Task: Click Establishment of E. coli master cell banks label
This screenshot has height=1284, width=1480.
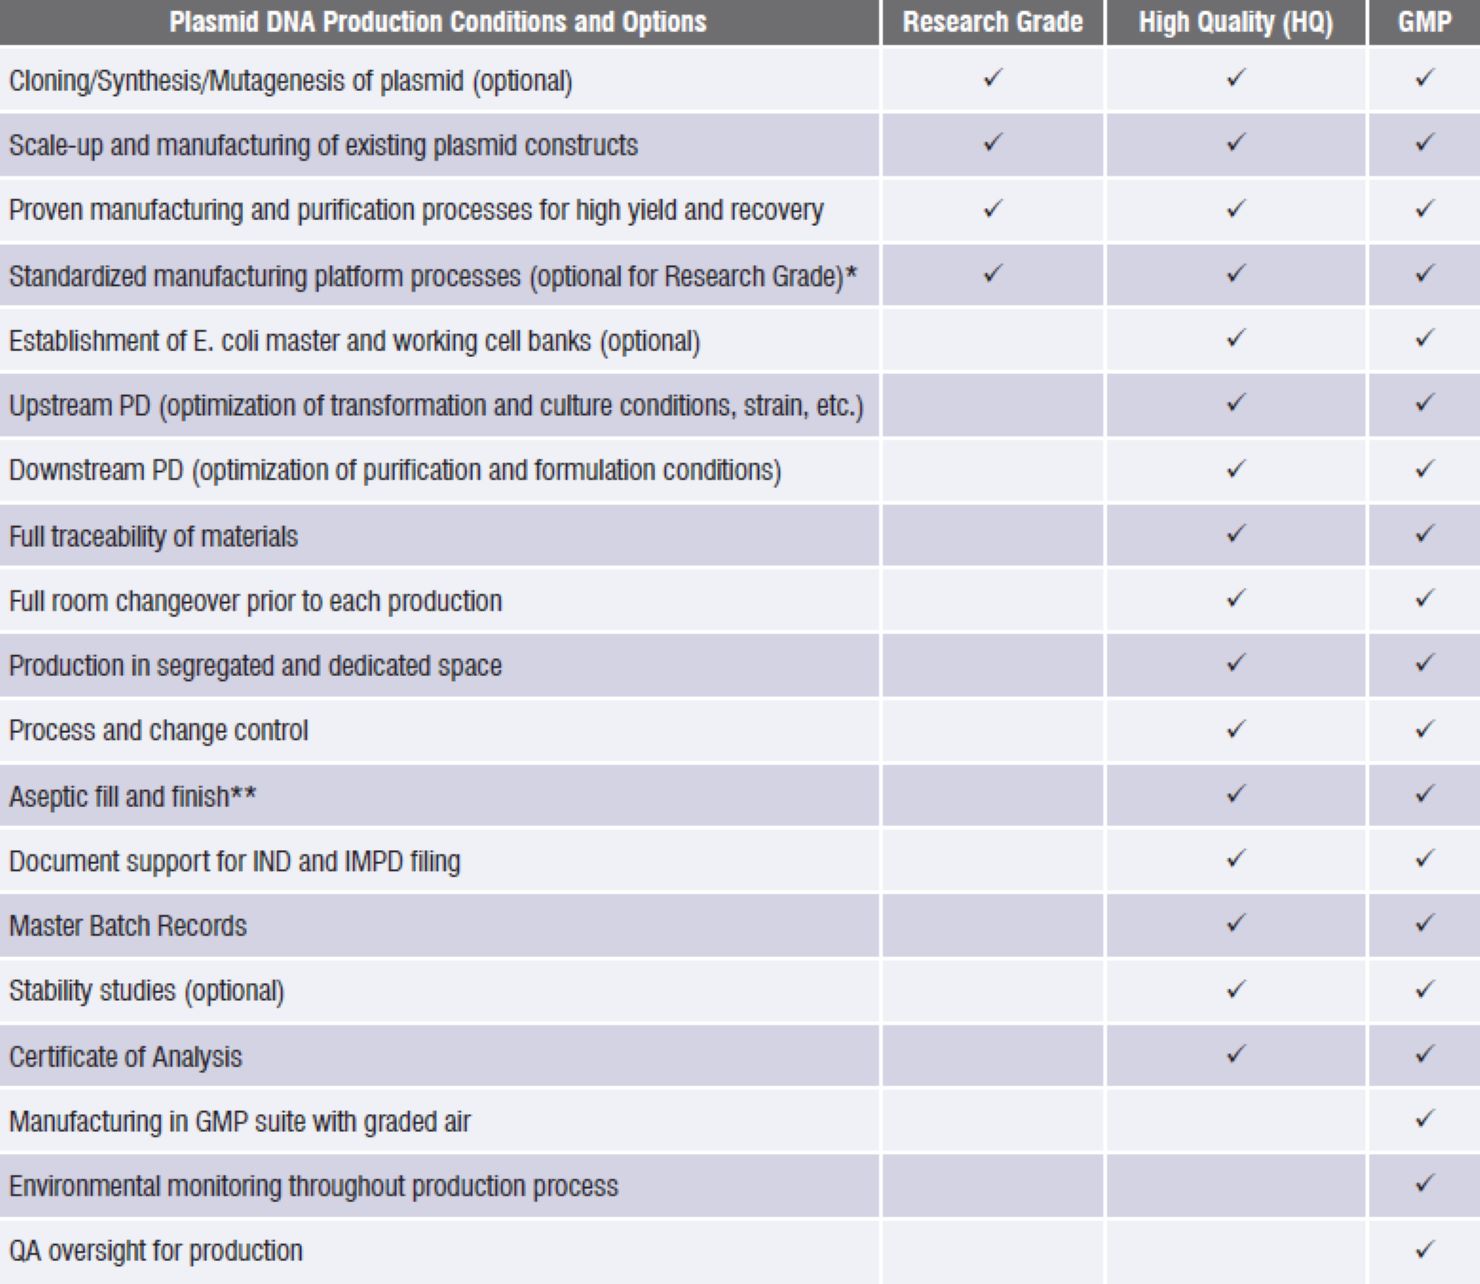Action: [354, 341]
